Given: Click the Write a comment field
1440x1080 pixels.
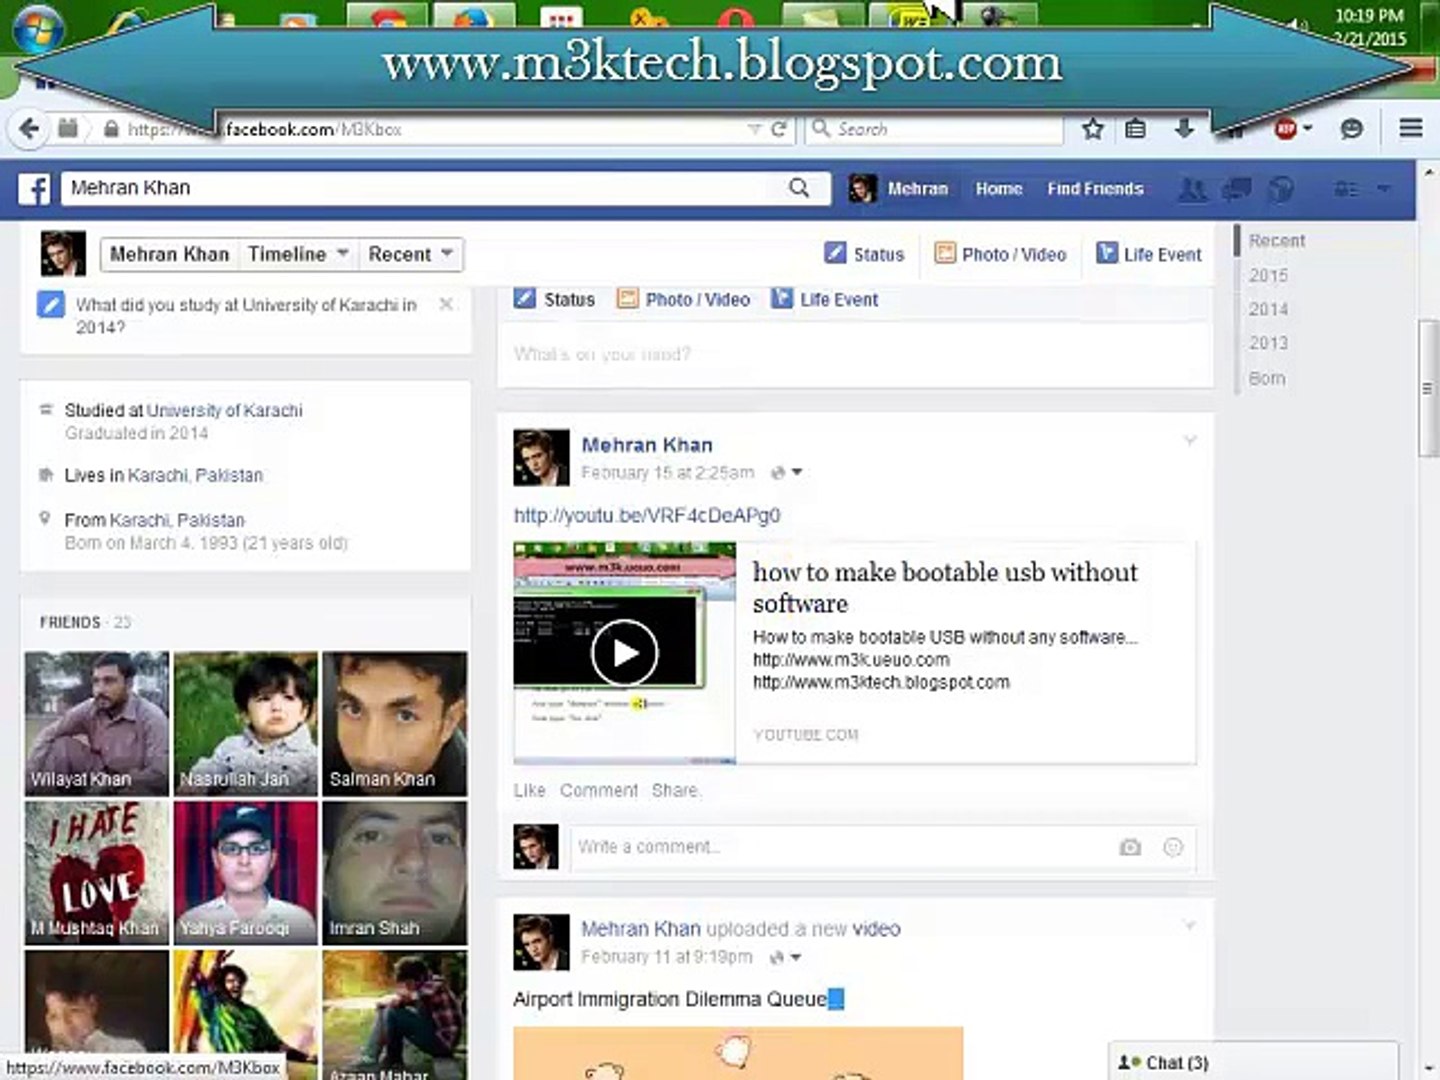Looking at the screenshot, I should point(882,847).
